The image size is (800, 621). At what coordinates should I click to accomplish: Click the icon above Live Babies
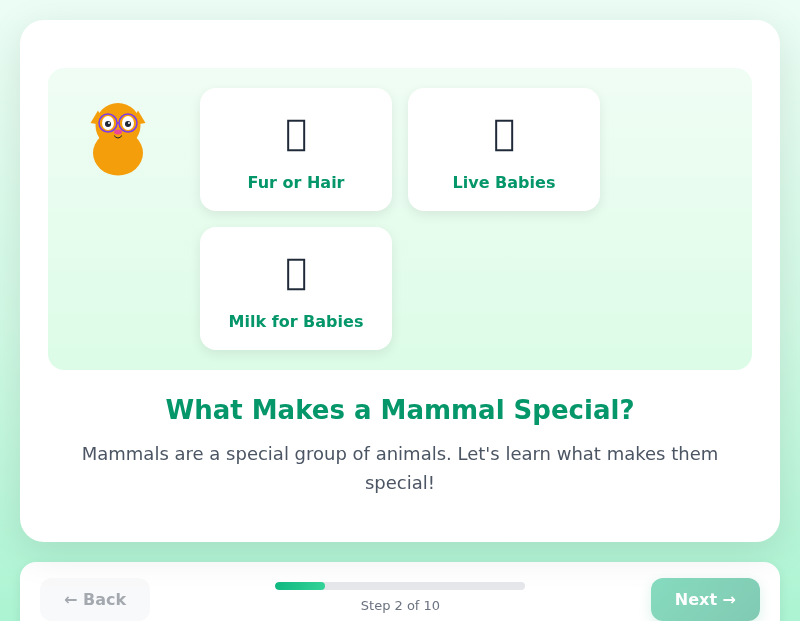(504, 134)
